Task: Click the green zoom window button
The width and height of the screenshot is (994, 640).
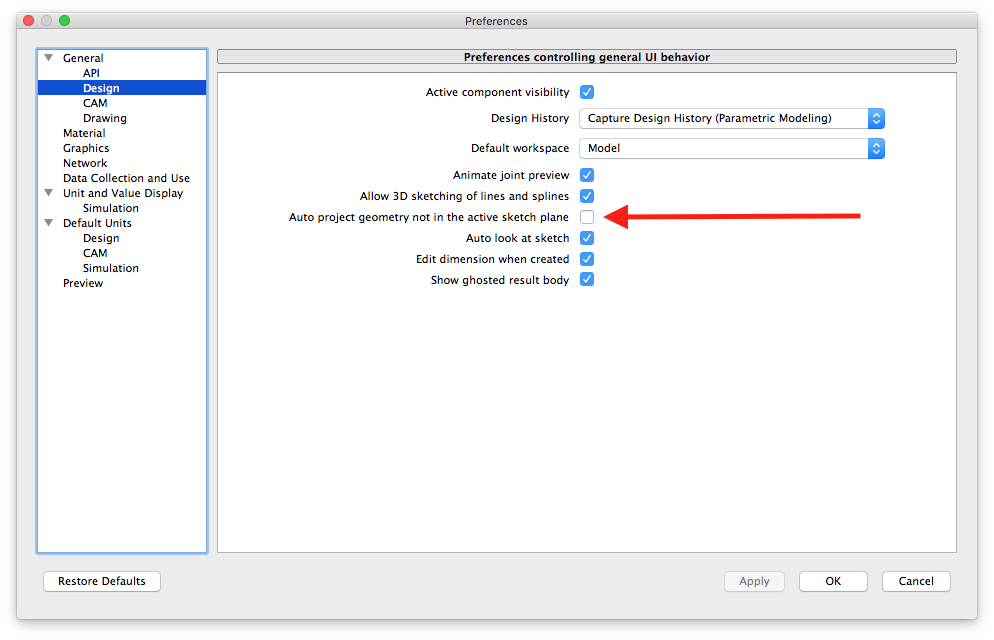Action: pos(64,21)
